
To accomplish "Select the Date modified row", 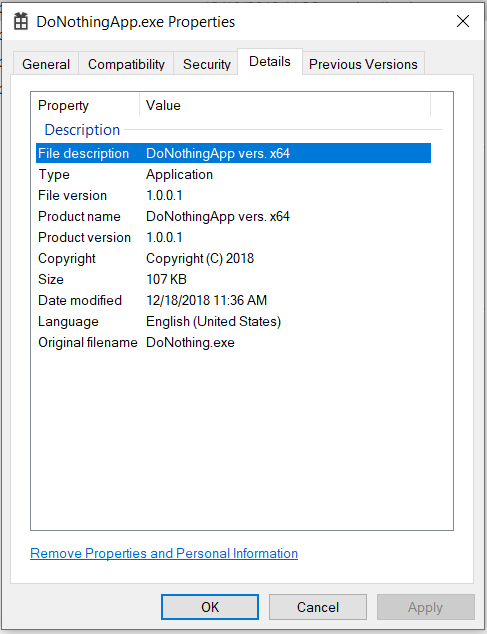I will (x=233, y=300).
